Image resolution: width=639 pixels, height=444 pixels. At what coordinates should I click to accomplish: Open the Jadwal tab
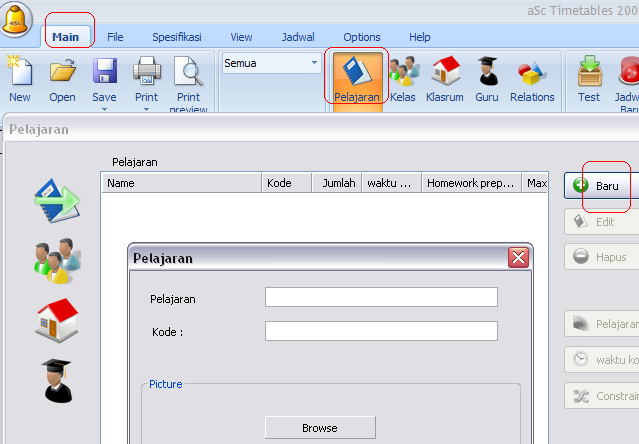297,37
